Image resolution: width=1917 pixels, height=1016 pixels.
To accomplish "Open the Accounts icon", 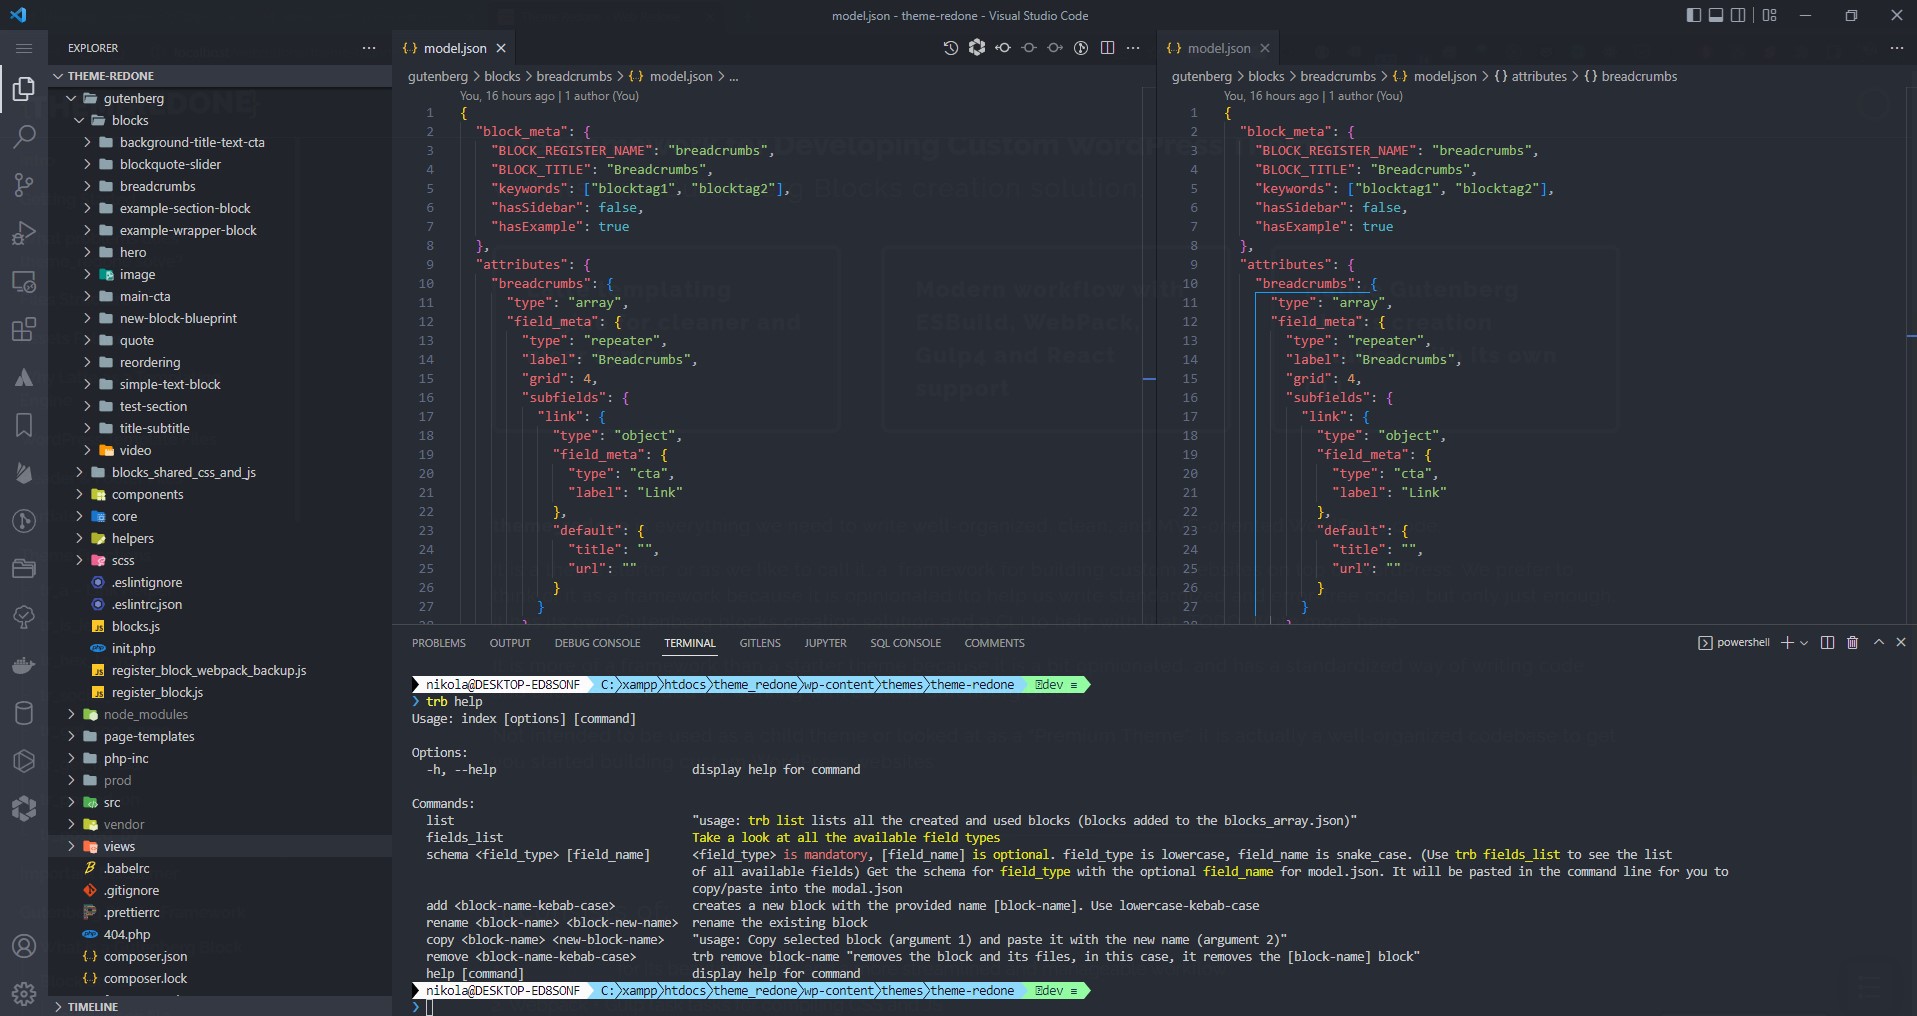I will (24, 946).
